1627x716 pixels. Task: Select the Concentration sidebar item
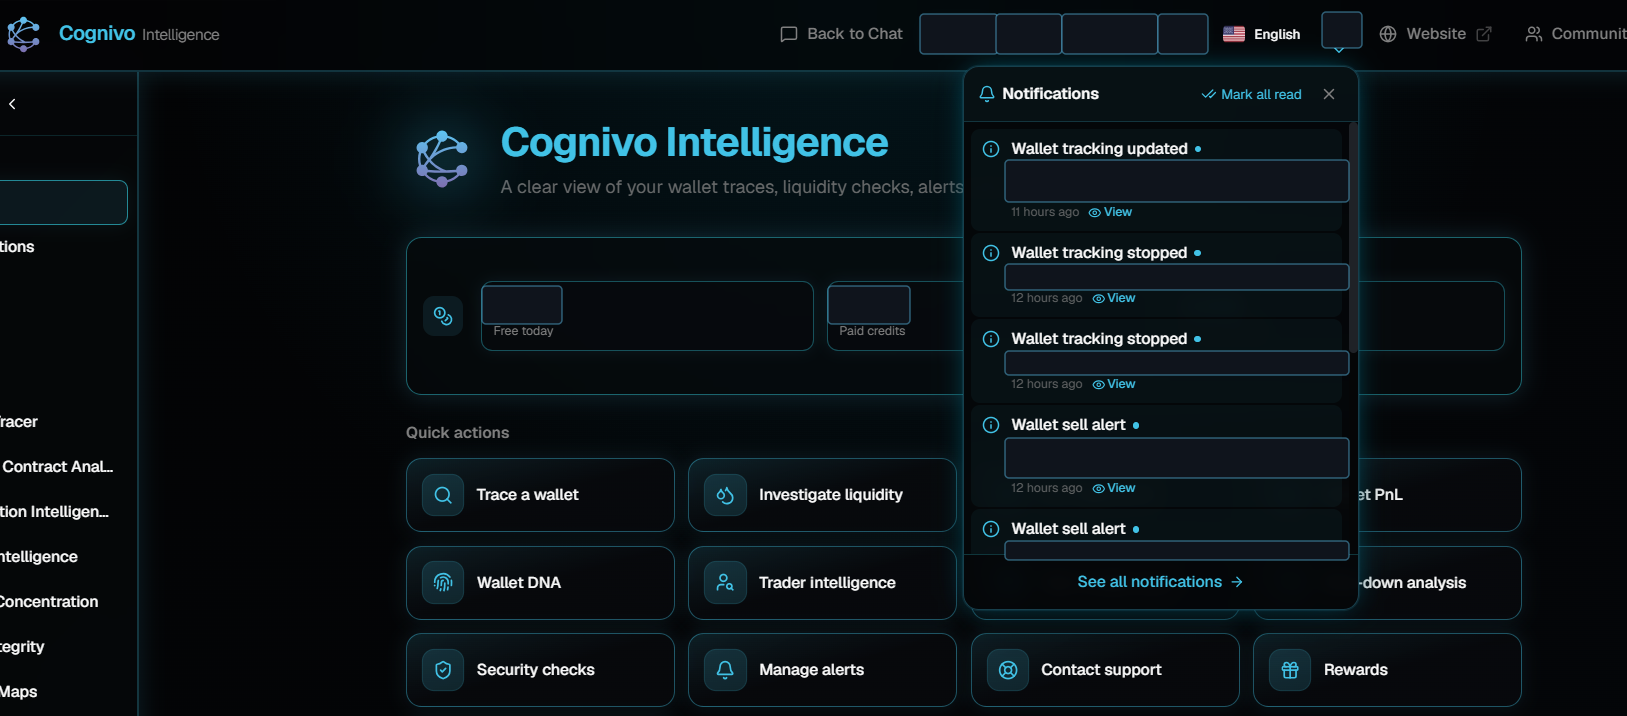[x=50, y=602]
